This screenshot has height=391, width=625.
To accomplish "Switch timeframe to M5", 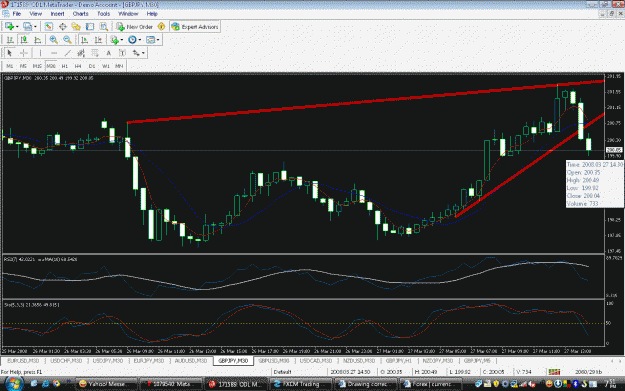I will pyautogui.click(x=23, y=66).
